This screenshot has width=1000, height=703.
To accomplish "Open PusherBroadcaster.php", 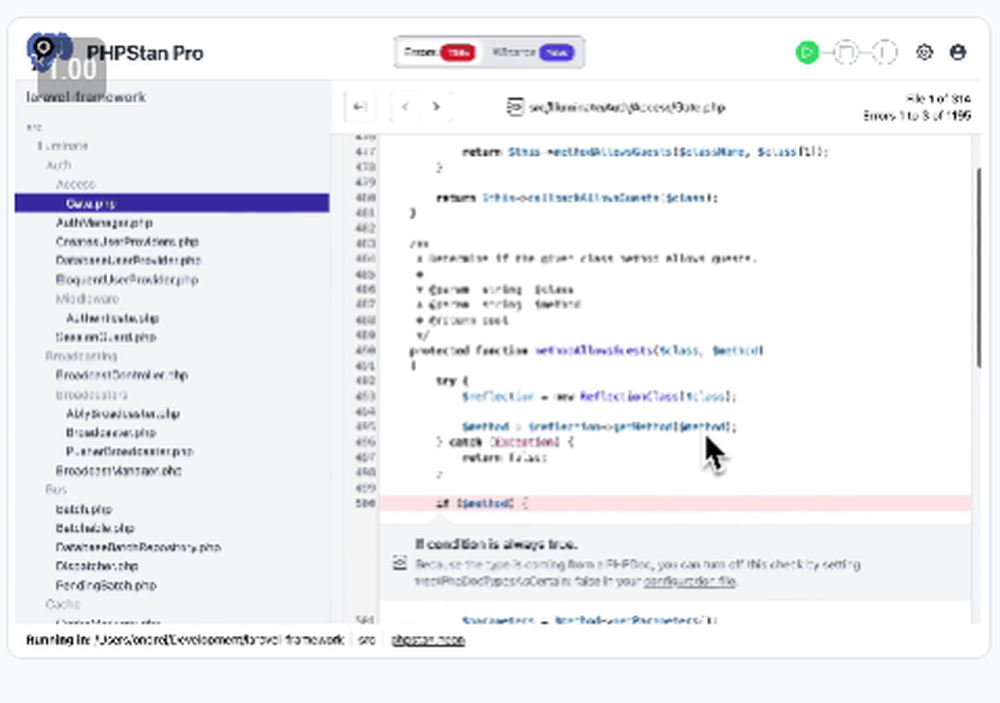I will (129, 451).
